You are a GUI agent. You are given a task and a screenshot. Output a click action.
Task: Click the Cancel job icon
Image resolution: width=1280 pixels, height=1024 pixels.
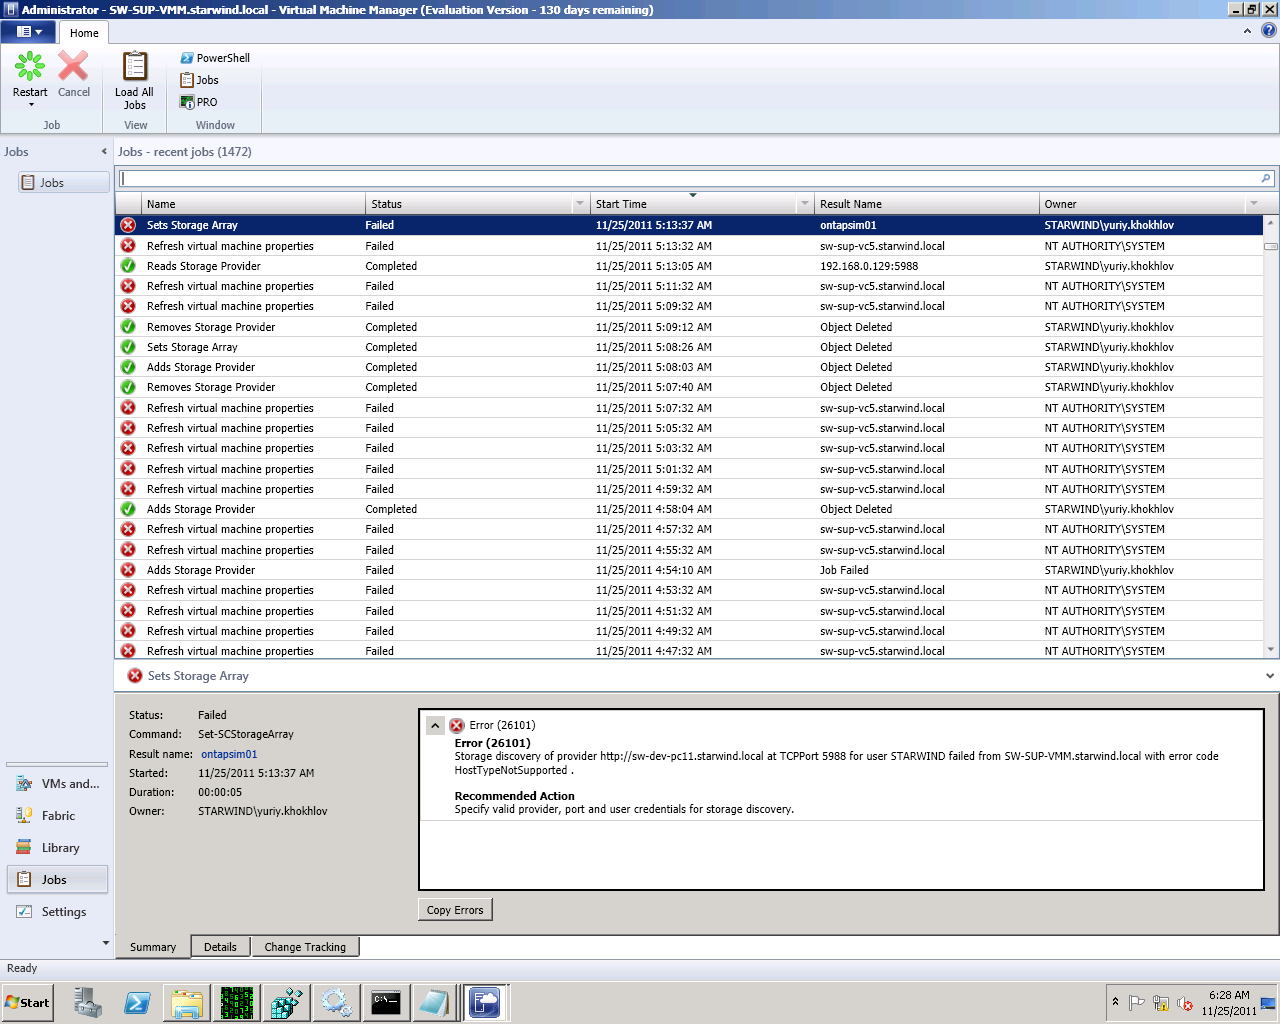tap(73, 68)
